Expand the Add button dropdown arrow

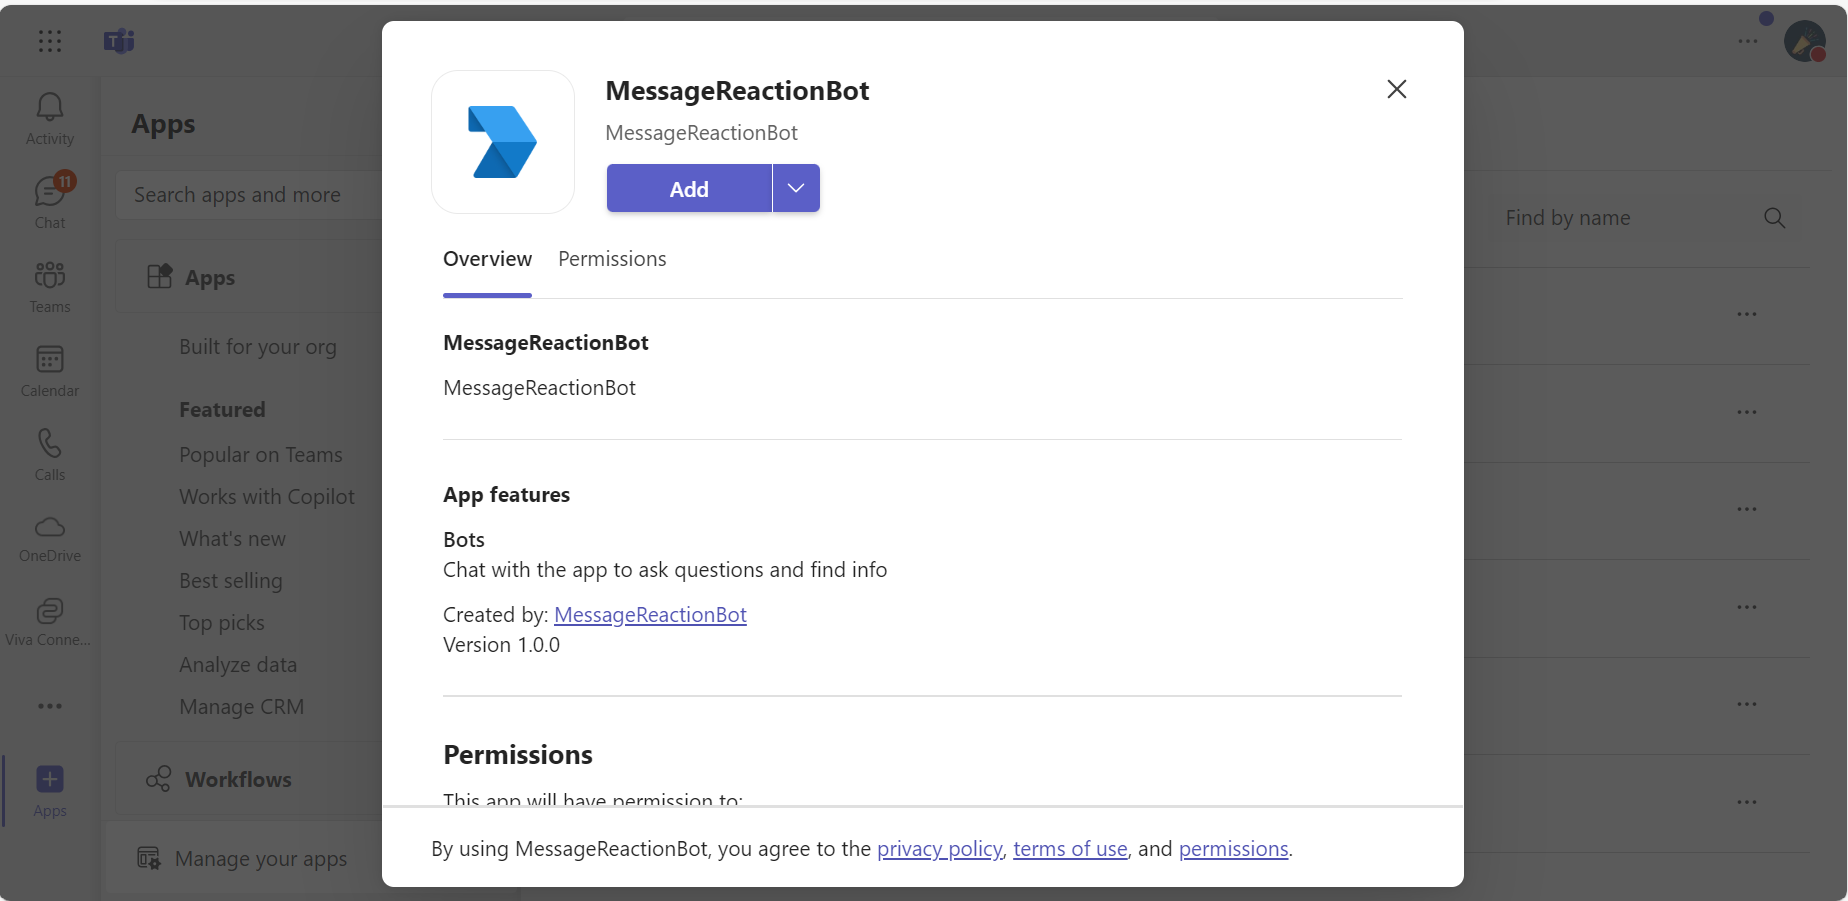coord(796,188)
